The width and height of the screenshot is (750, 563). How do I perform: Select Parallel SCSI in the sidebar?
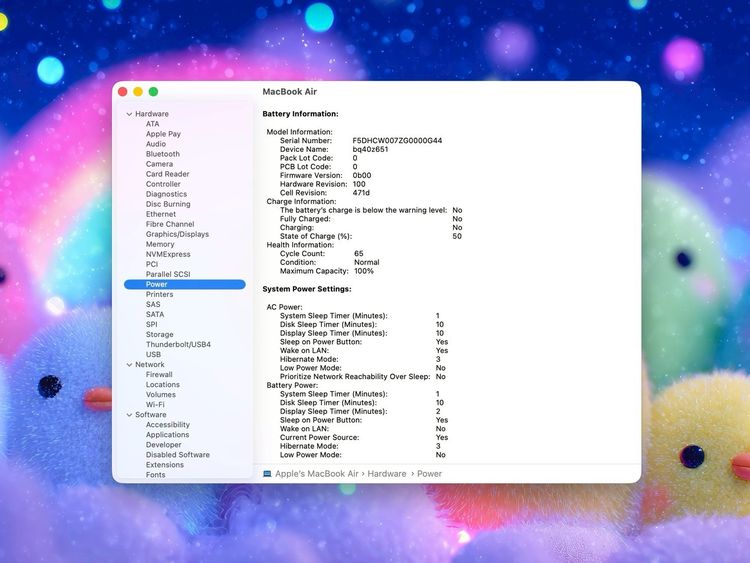pyautogui.click(x=168, y=275)
